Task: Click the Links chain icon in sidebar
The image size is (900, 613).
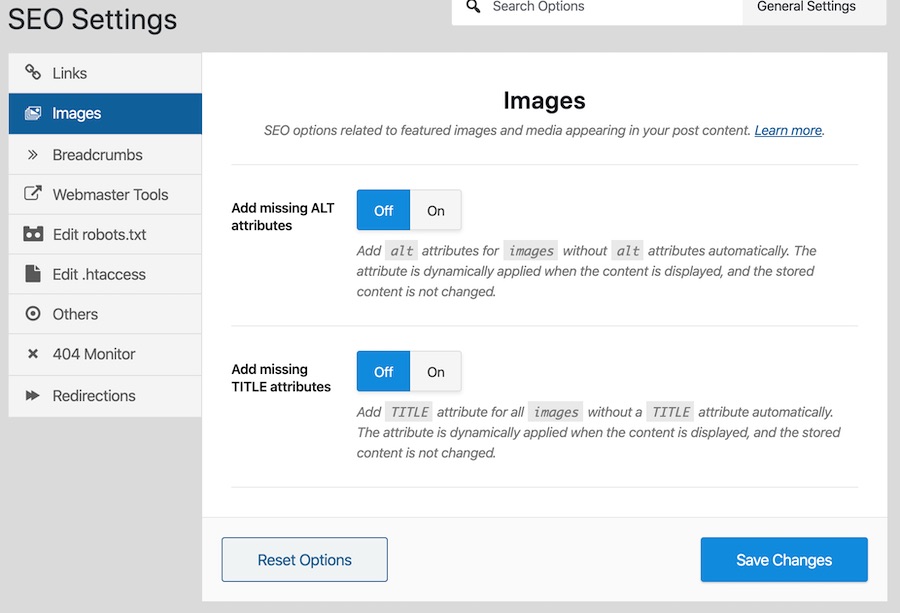Action: click(x=33, y=72)
